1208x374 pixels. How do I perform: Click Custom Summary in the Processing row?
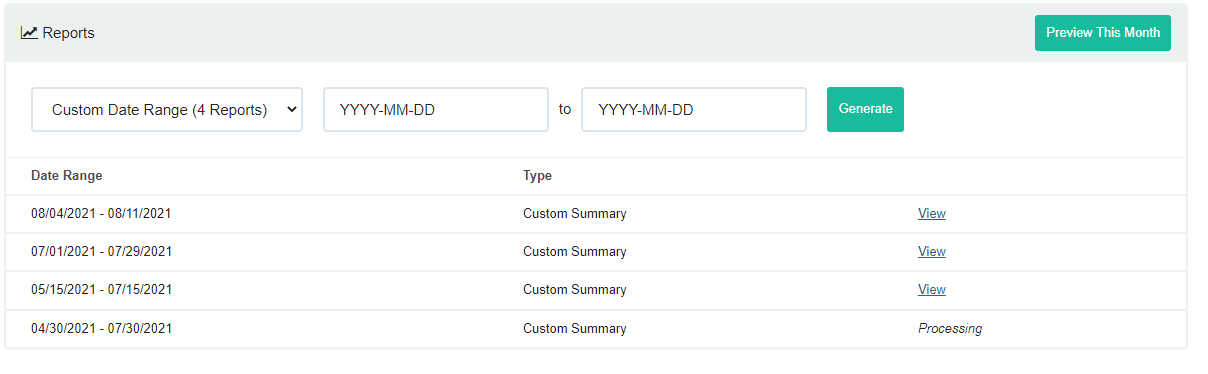[x=575, y=329]
